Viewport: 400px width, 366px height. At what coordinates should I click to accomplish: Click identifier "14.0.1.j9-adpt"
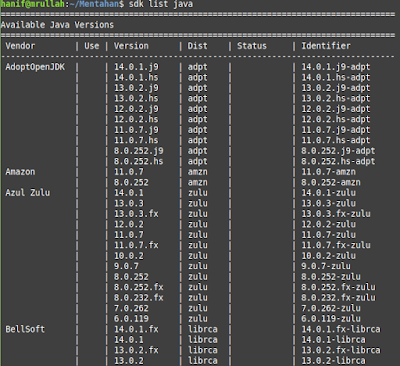336,67
